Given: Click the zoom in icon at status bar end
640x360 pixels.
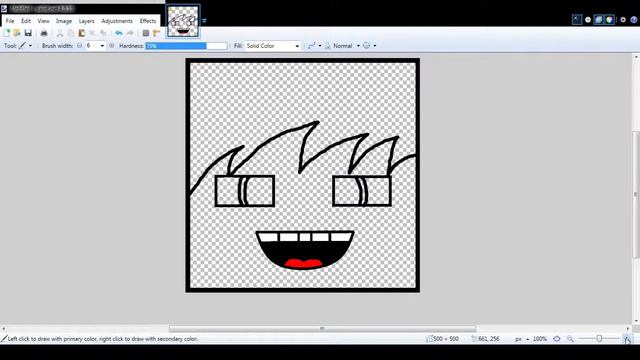Looking at the screenshot, I should click(627, 339).
